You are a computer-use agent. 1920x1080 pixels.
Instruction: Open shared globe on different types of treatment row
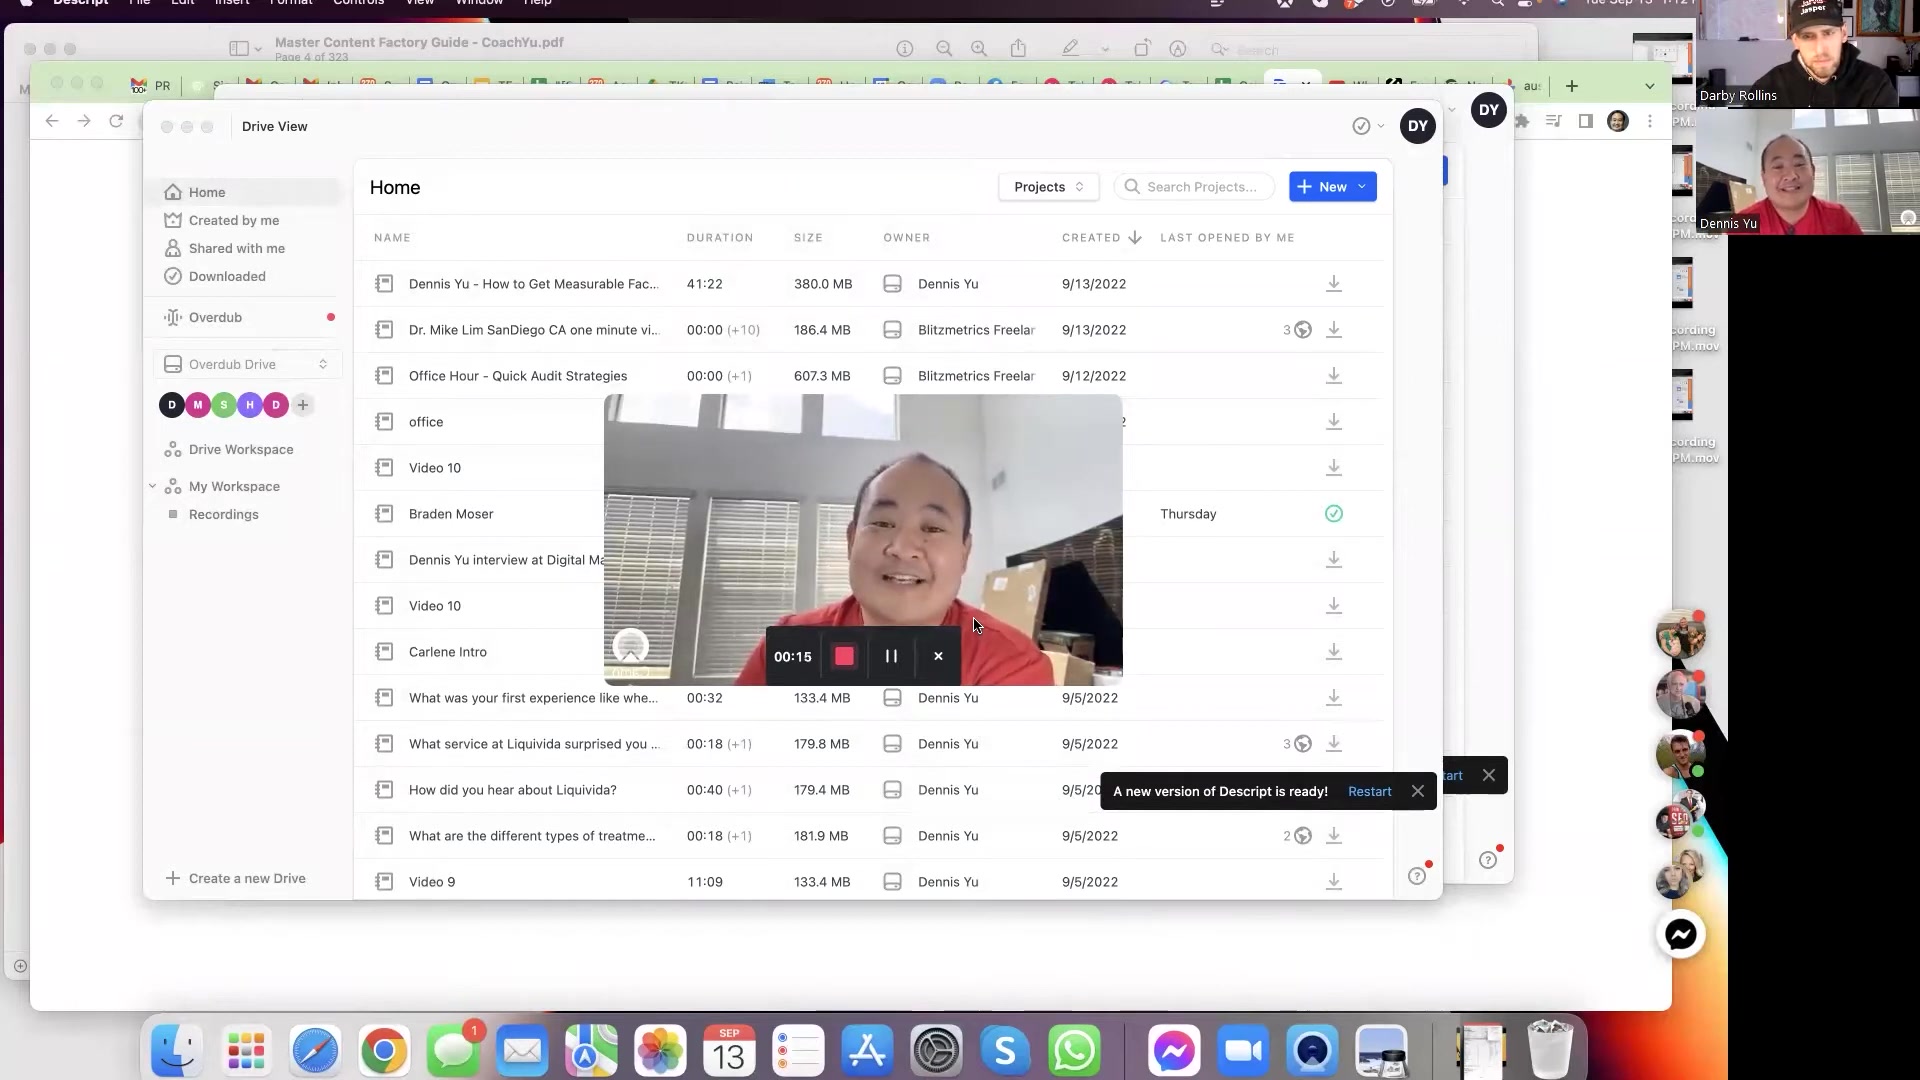(x=1302, y=836)
